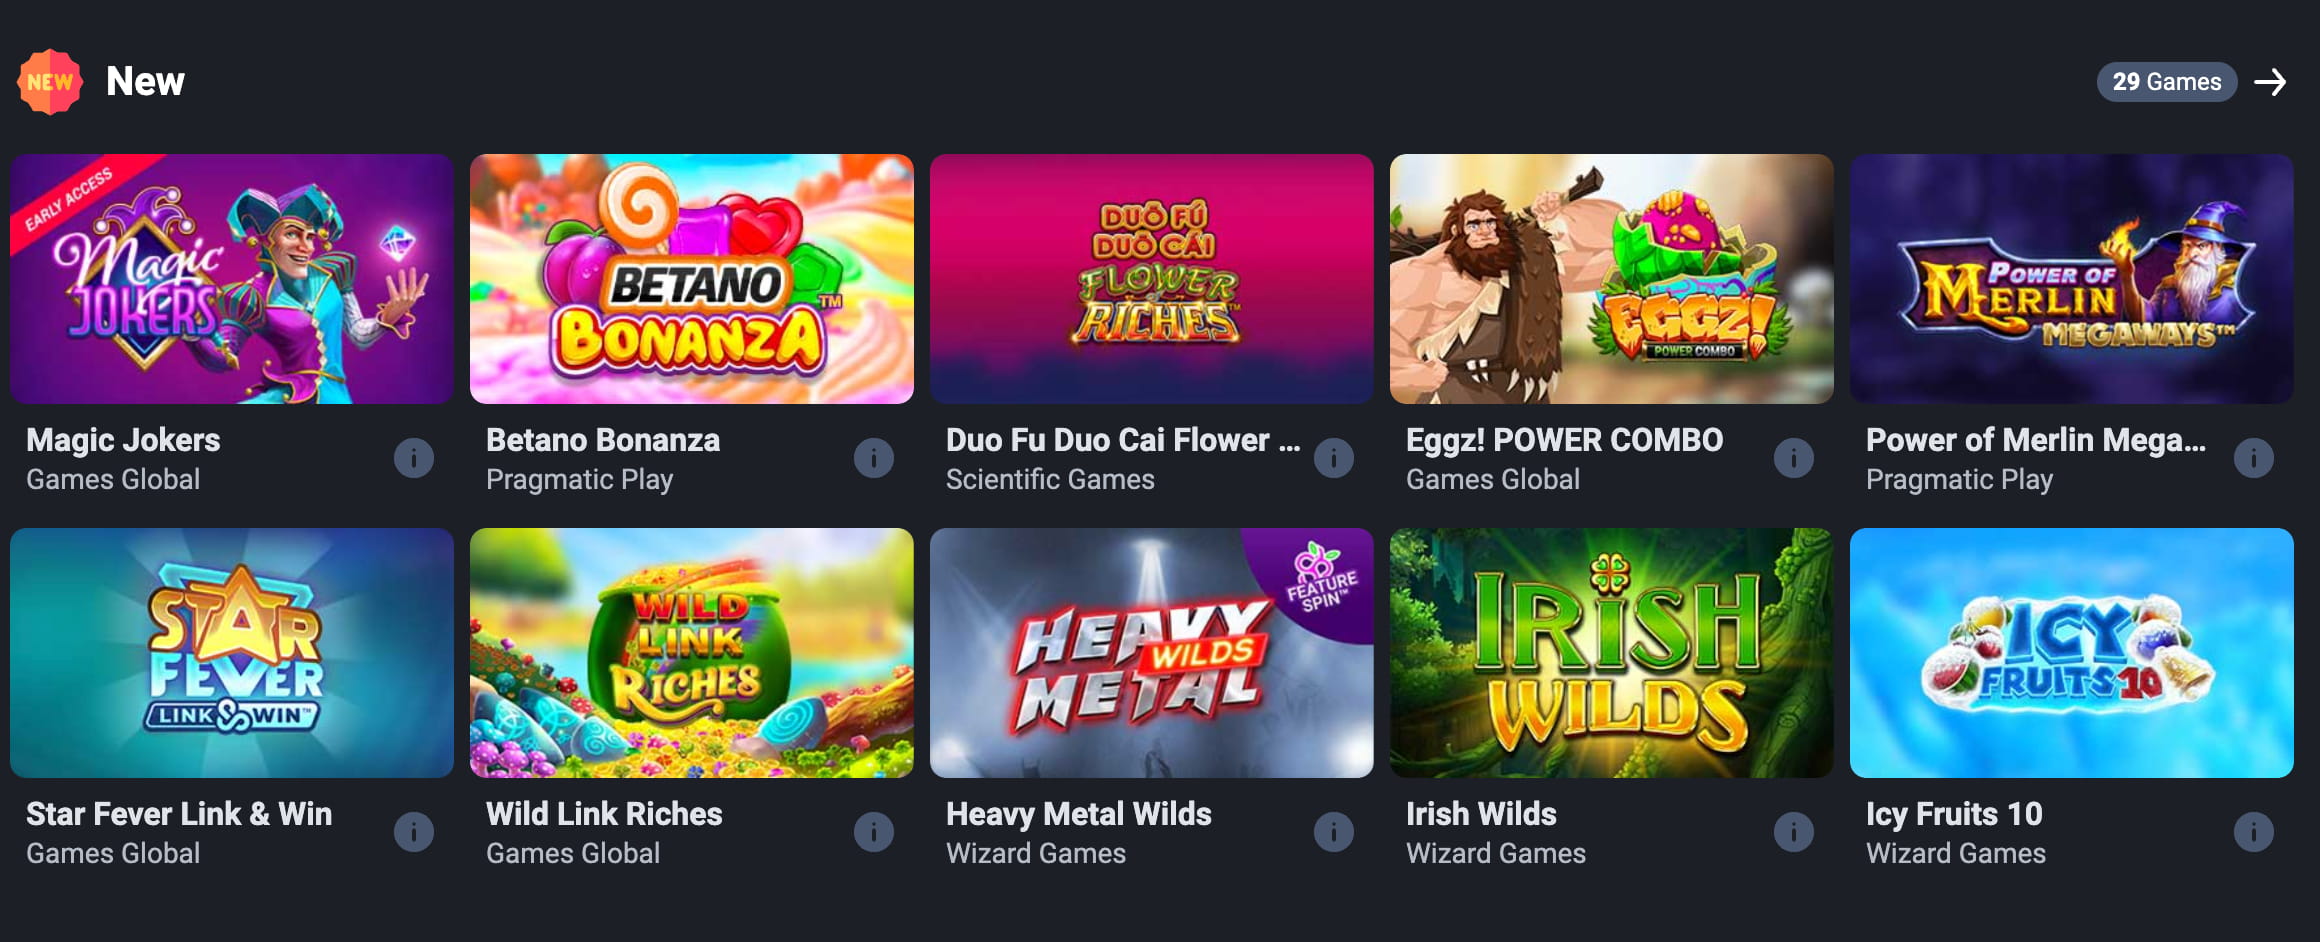The height and width of the screenshot is (942, 2320).
Task: Click the Wizard Games provider label under Irish Wilds
Action: [1494, 853]
